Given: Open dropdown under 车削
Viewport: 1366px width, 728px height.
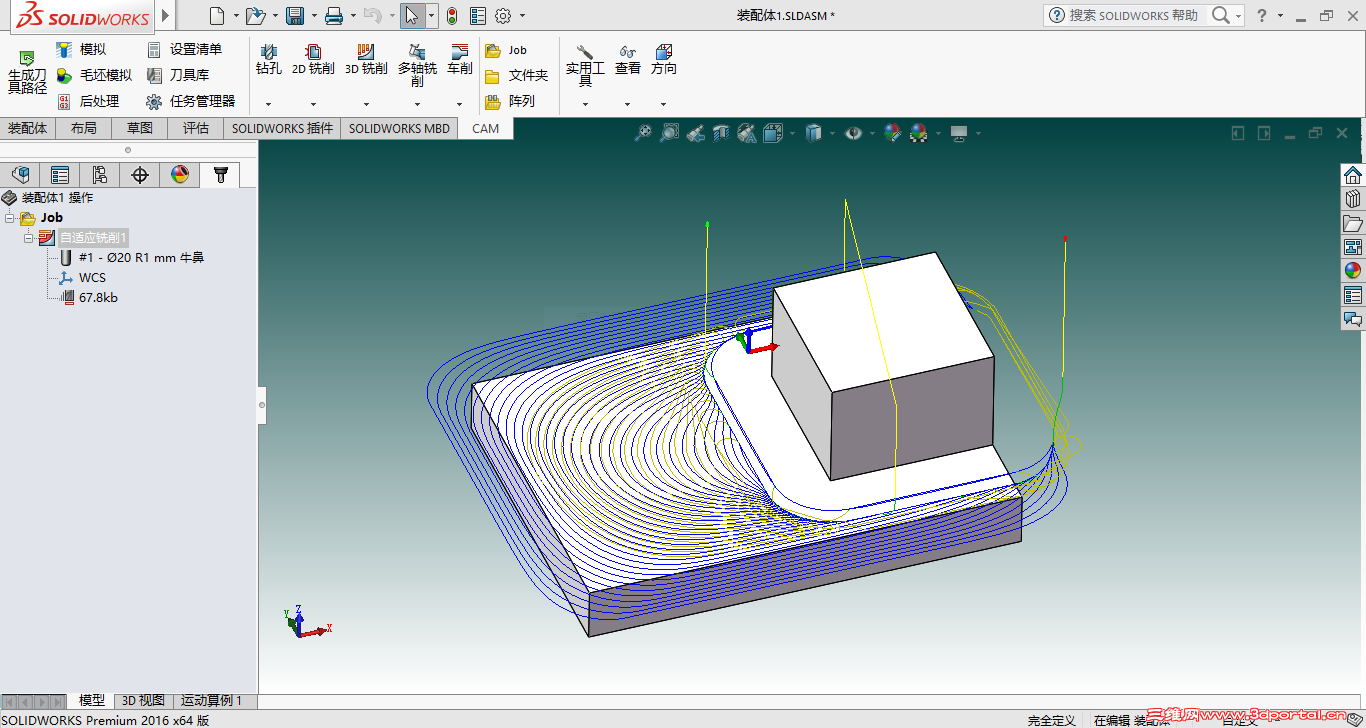Looking at the screenshot, I should point(460,104).
